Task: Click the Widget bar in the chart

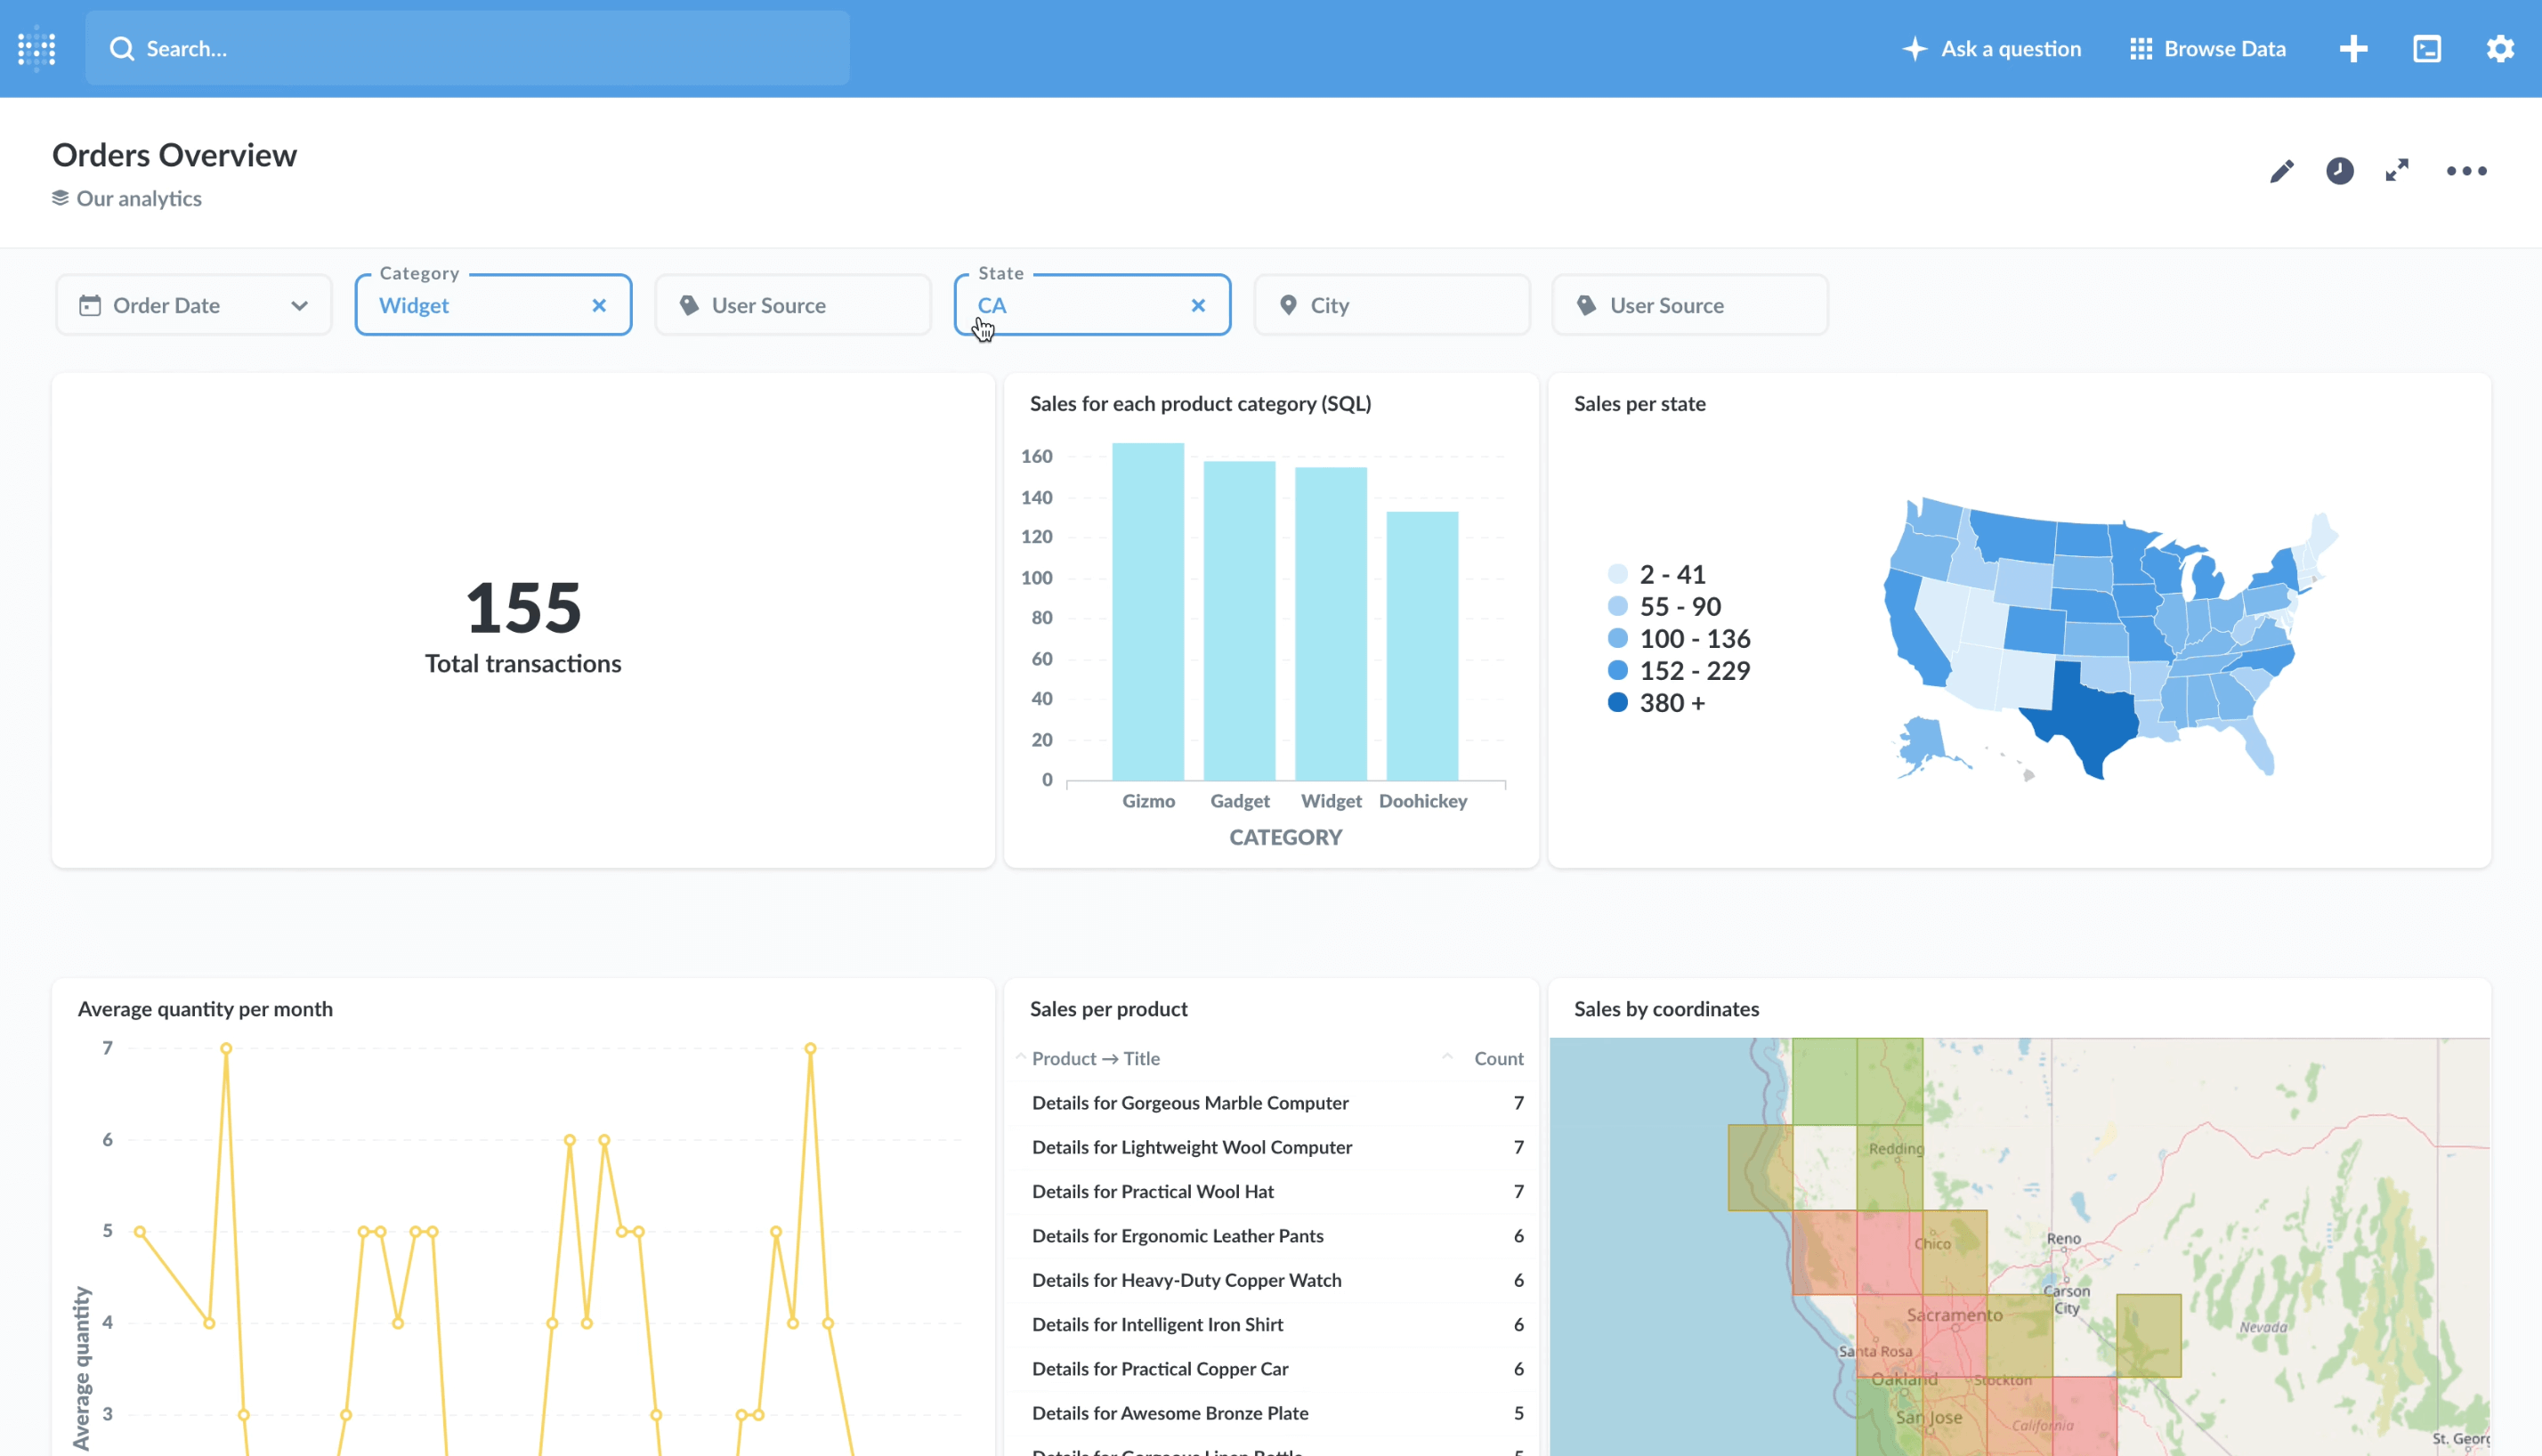Action: click(1330, 623)
